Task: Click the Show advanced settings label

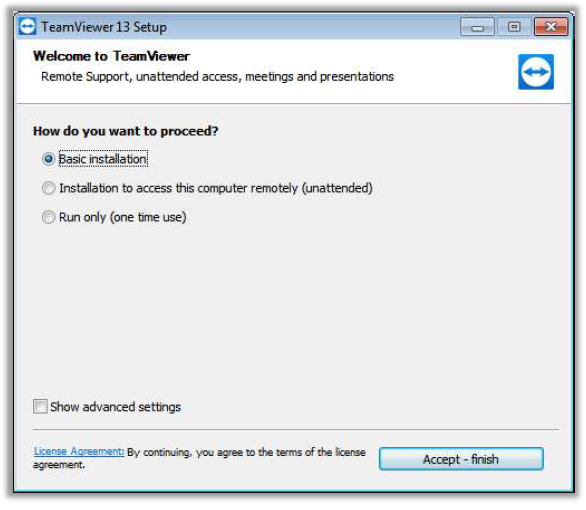Action: coord(115,407)
